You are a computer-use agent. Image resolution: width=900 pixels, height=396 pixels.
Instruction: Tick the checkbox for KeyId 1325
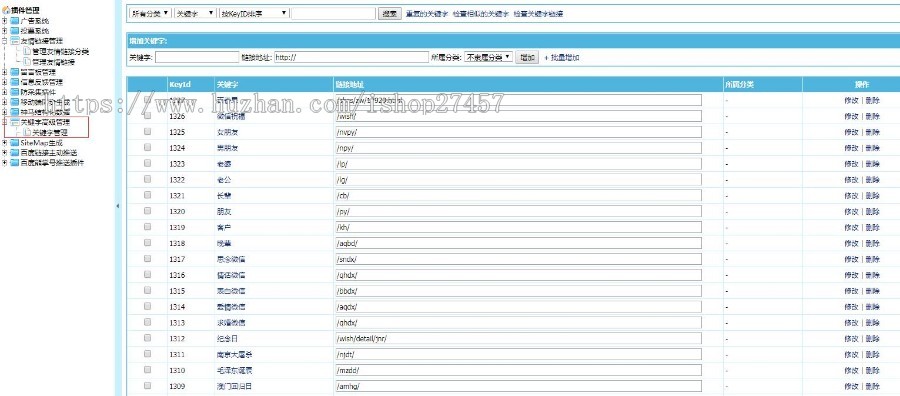click(148, 131)
